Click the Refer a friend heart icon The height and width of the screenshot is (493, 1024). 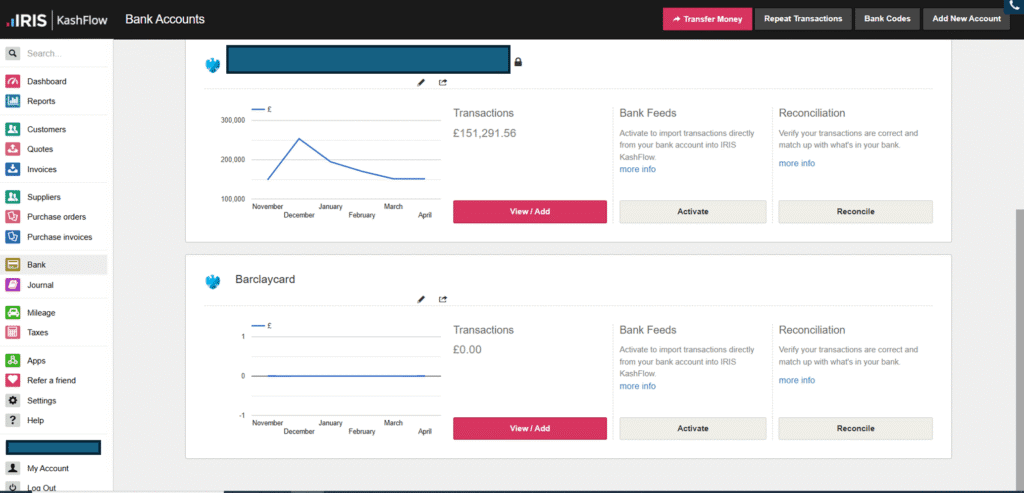(13, 380)
